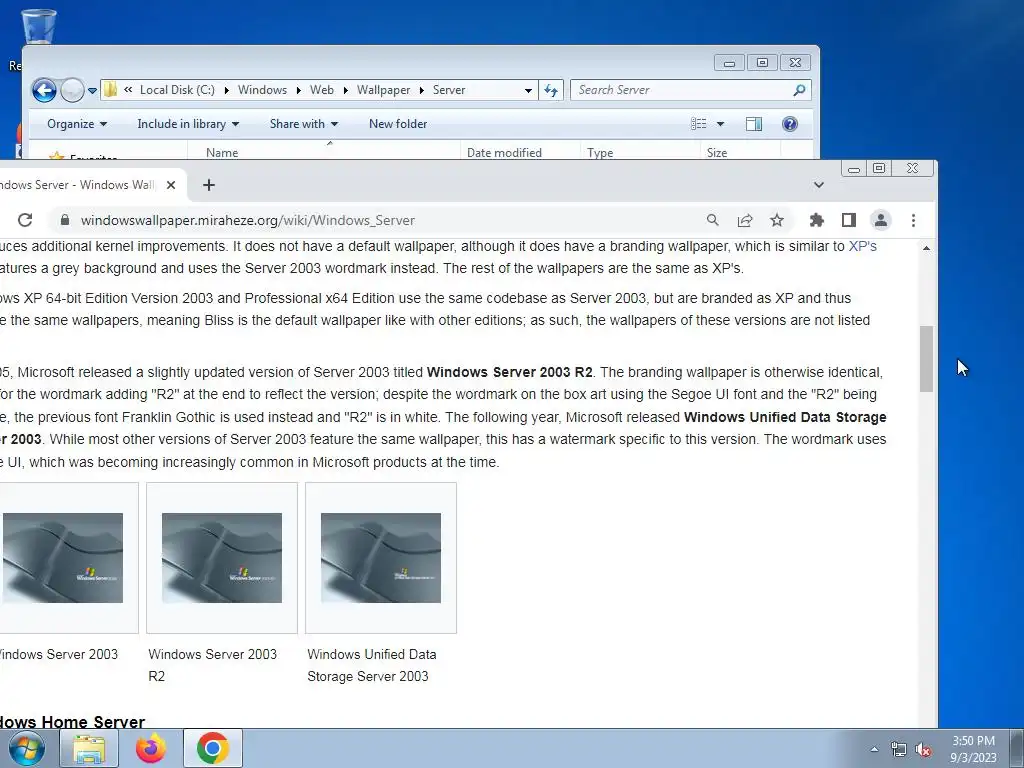Open the views more options arrow

720,124
